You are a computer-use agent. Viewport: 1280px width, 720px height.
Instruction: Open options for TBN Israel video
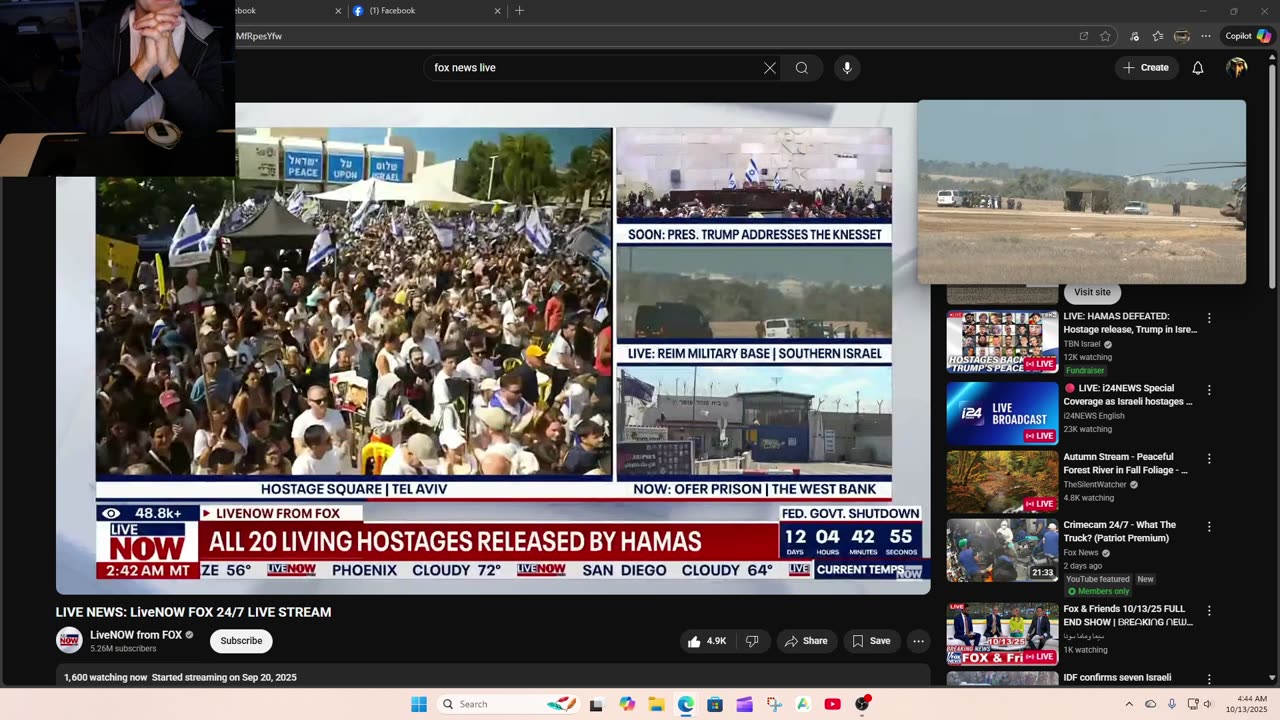(x=1209, y=319)
